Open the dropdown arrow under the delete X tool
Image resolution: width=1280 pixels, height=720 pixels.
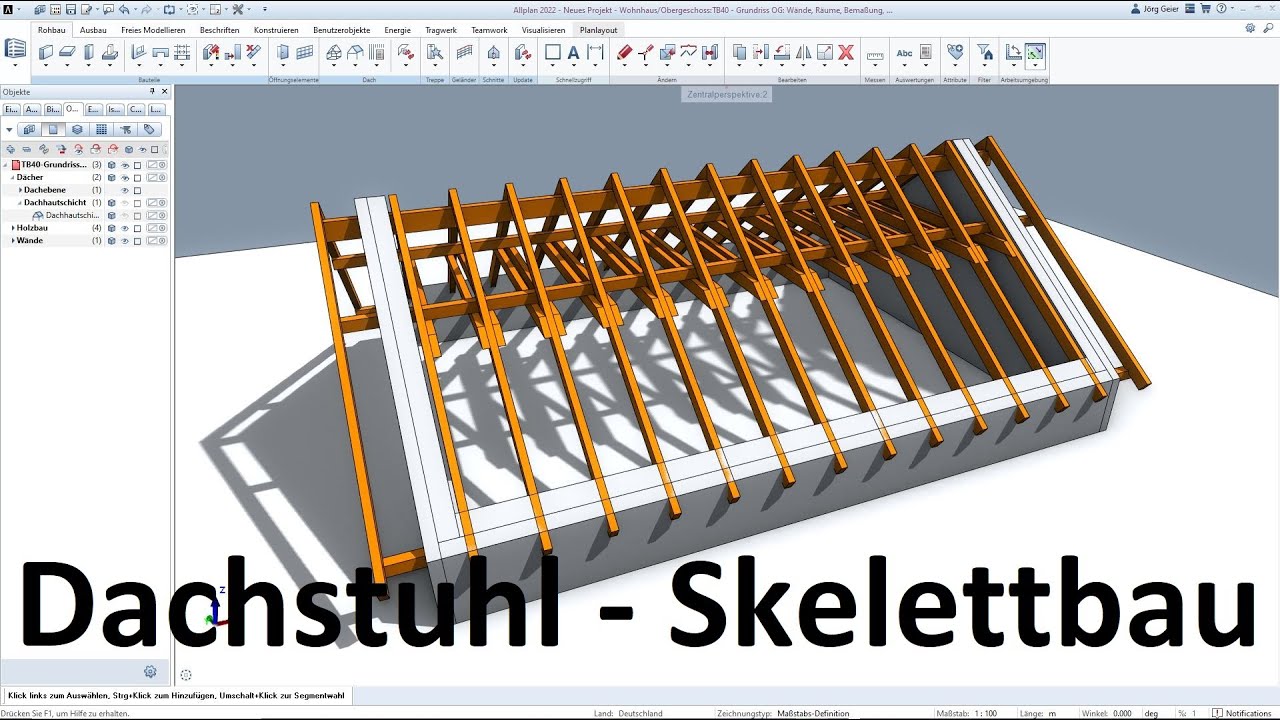(845, 66)
